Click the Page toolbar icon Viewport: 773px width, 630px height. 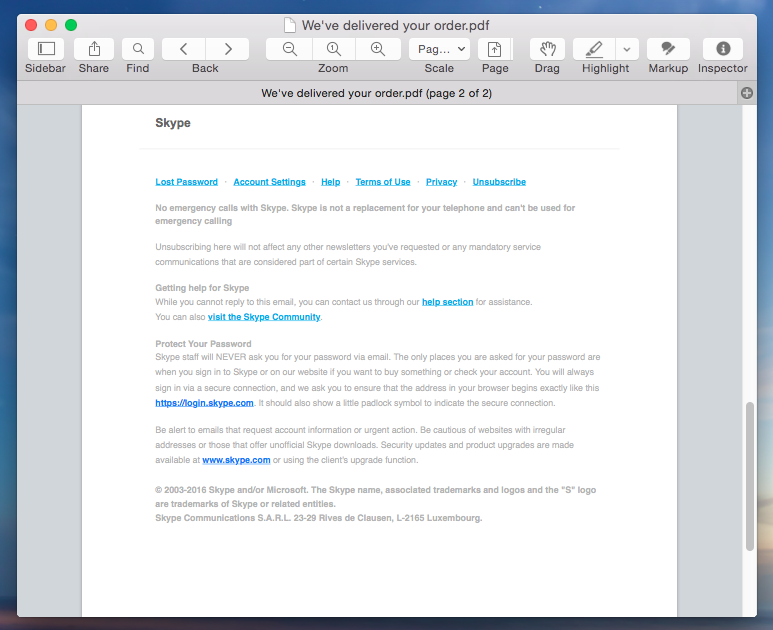(494, 49)
